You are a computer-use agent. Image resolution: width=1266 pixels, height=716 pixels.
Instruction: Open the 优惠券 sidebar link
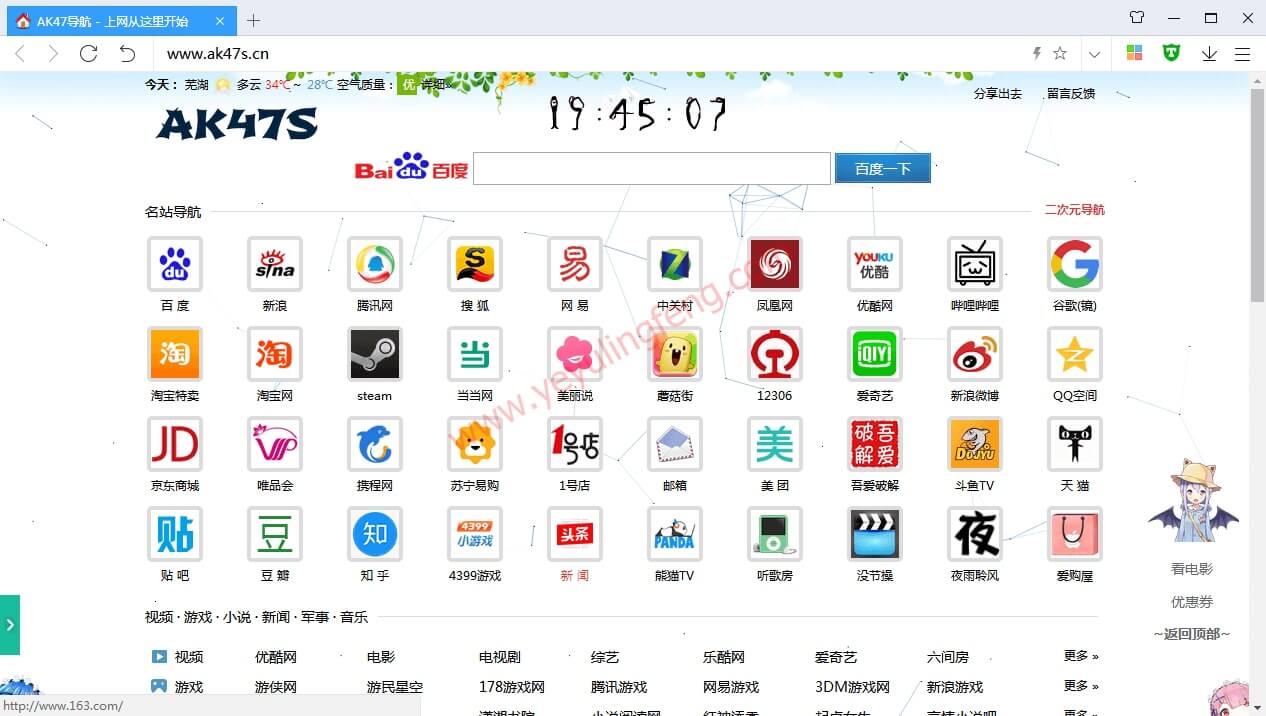(x=1192, y=601)
